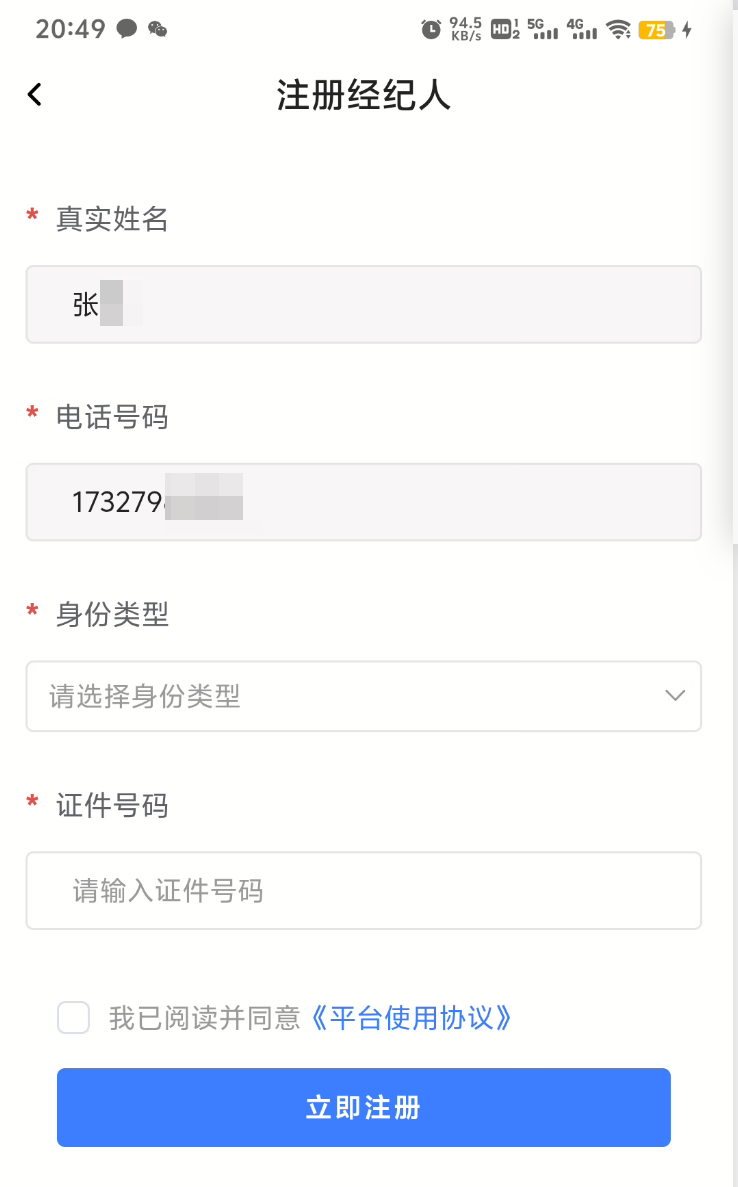Click the 电话号码 phone field
The height and width of the screenshot is (1187, 738).
coord(363,502)
